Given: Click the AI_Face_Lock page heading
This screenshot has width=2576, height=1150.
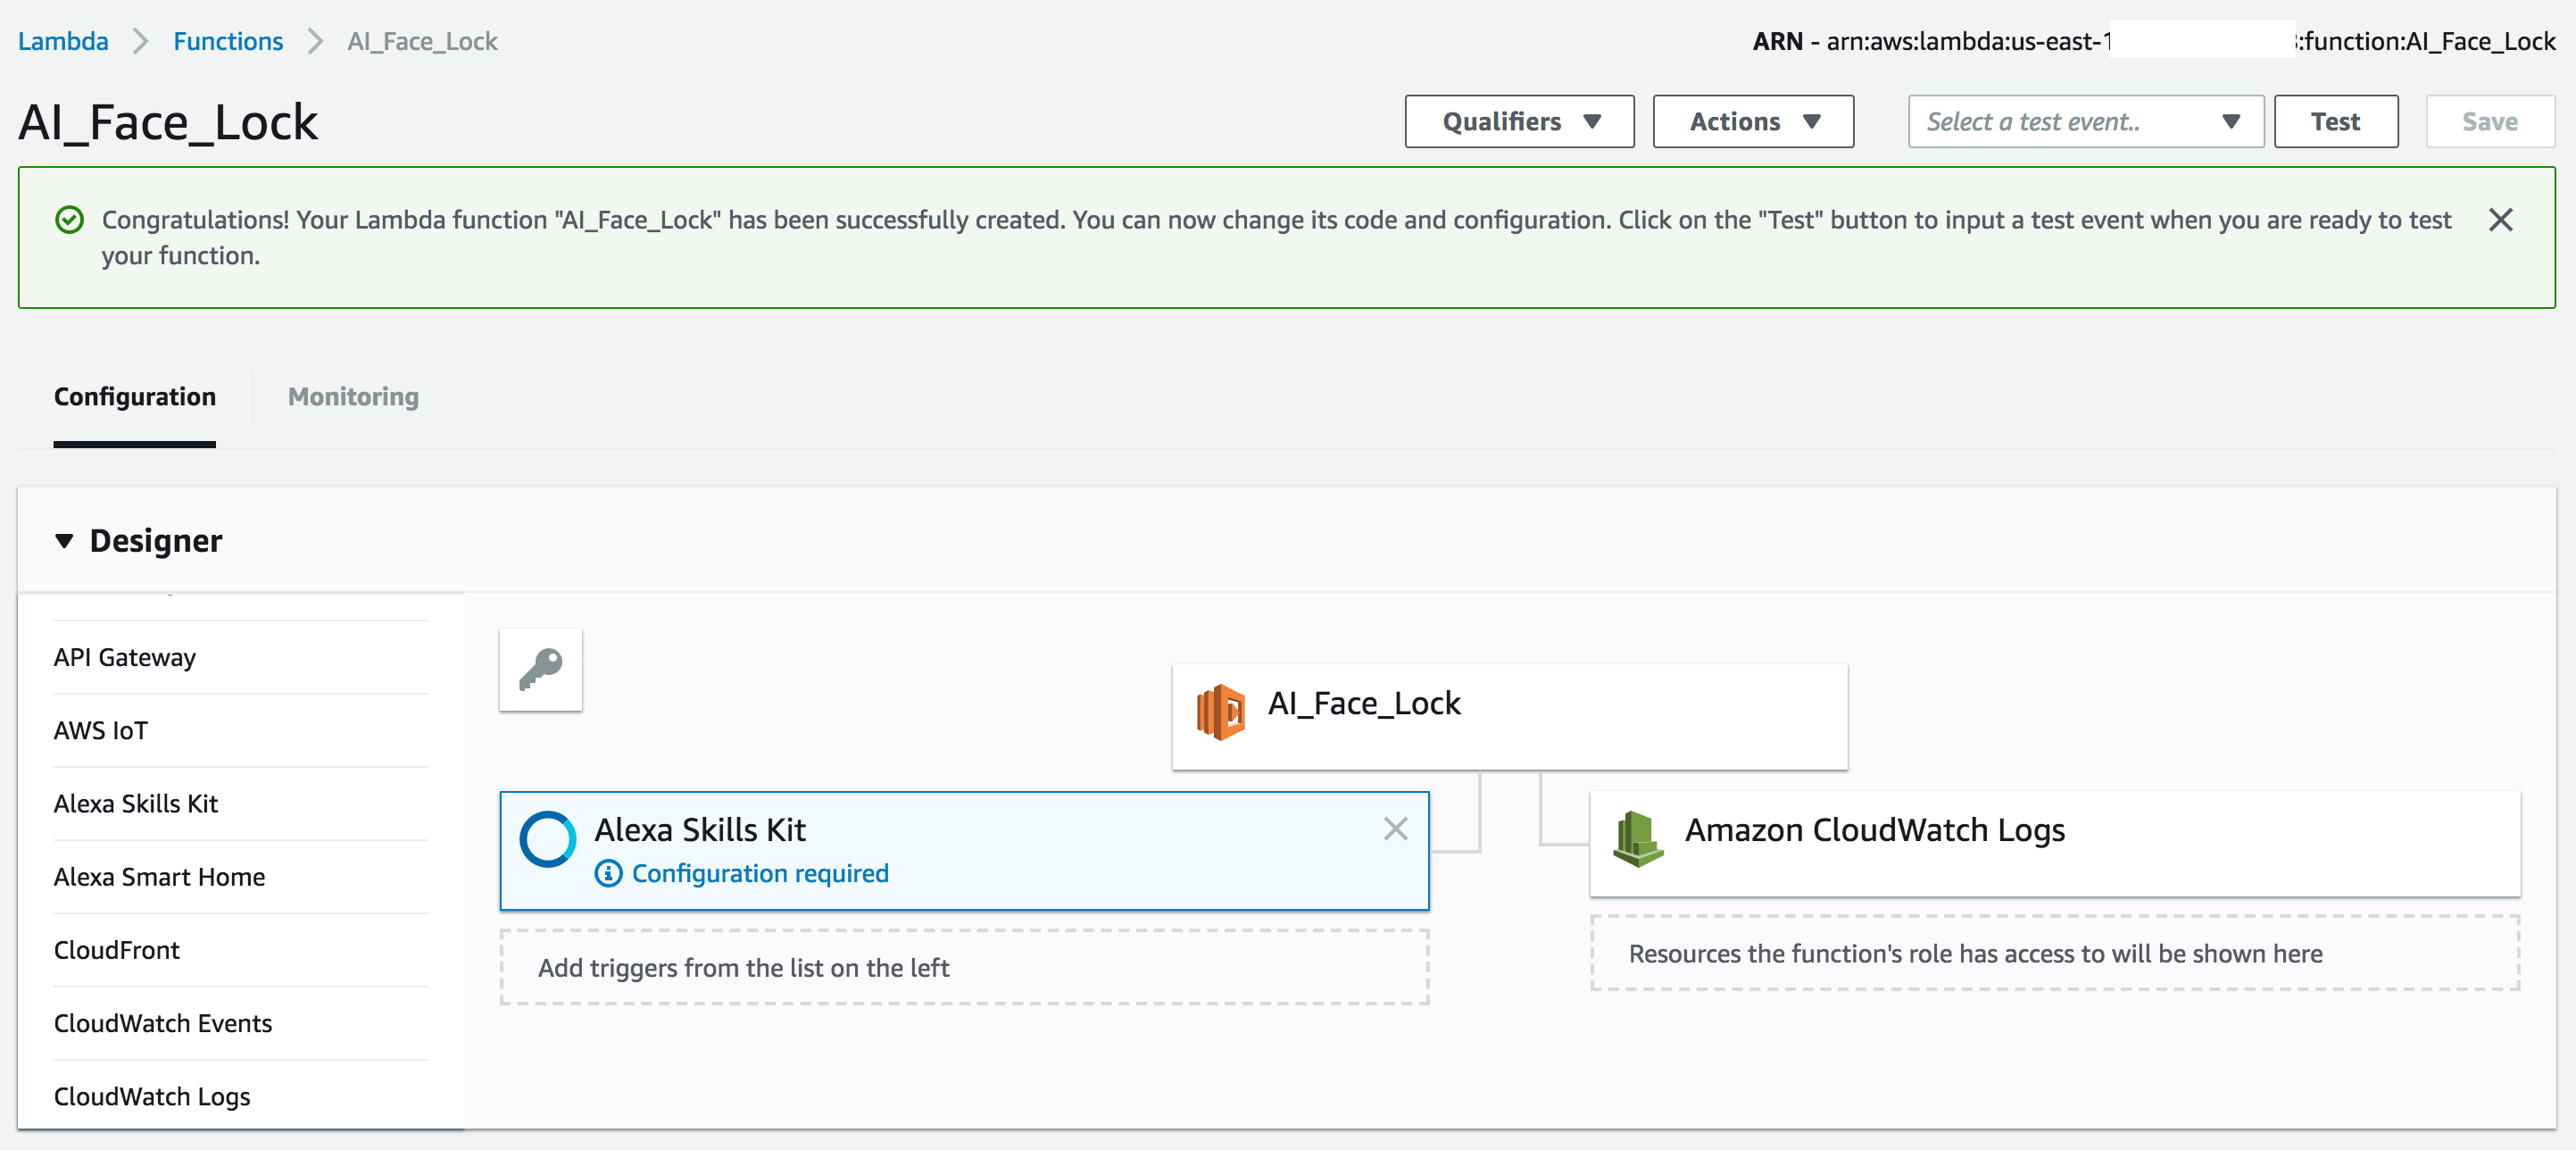Looking at the screenshot, I should click(168, 123).
